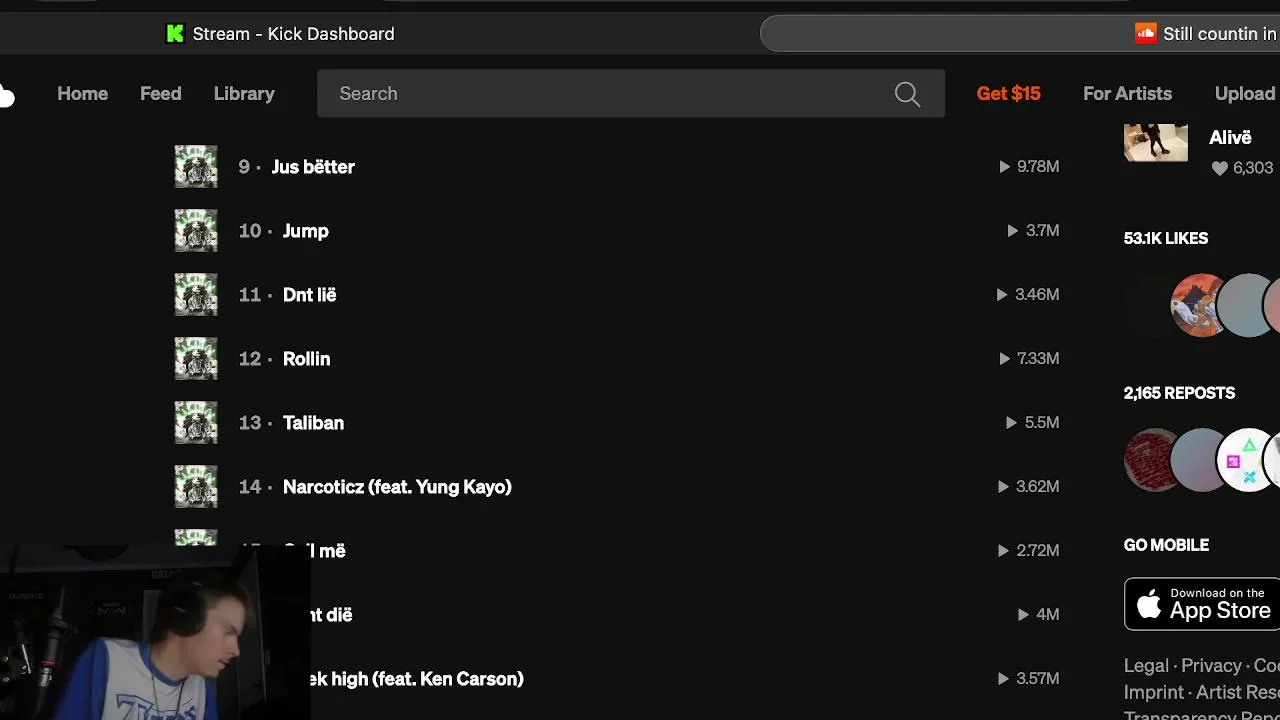The width and height of the screenshot is (1280, 720).
Task: Open the For Artists page
Action: coord(1127,94)
